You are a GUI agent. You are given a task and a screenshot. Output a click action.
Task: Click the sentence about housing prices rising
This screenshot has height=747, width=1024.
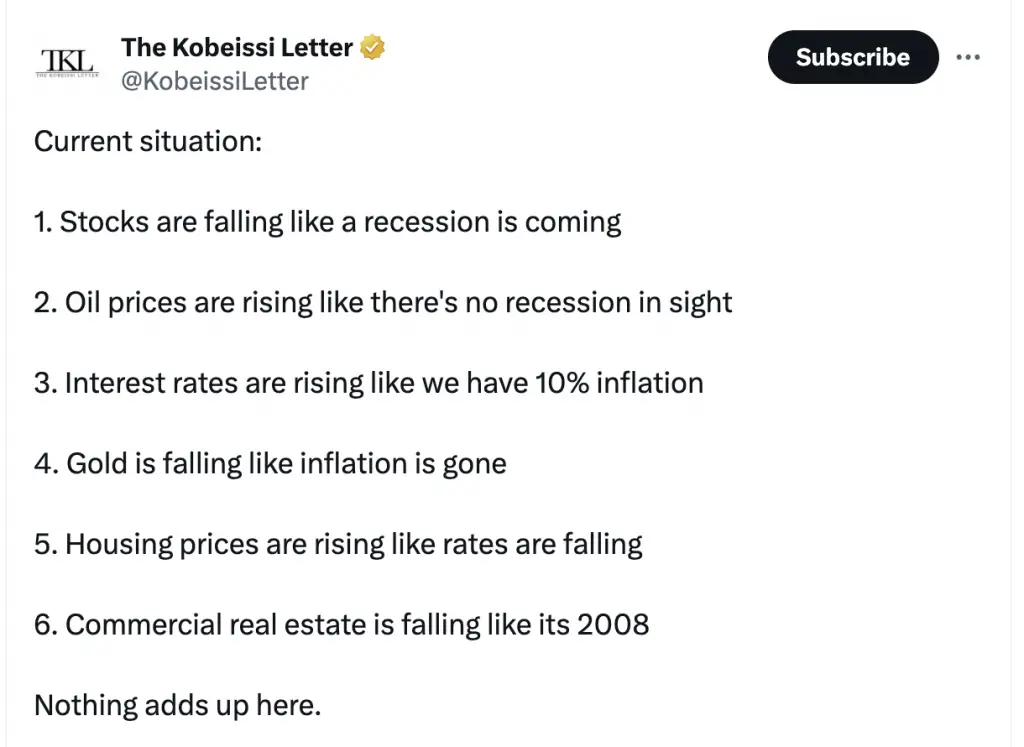coord(338,544)
